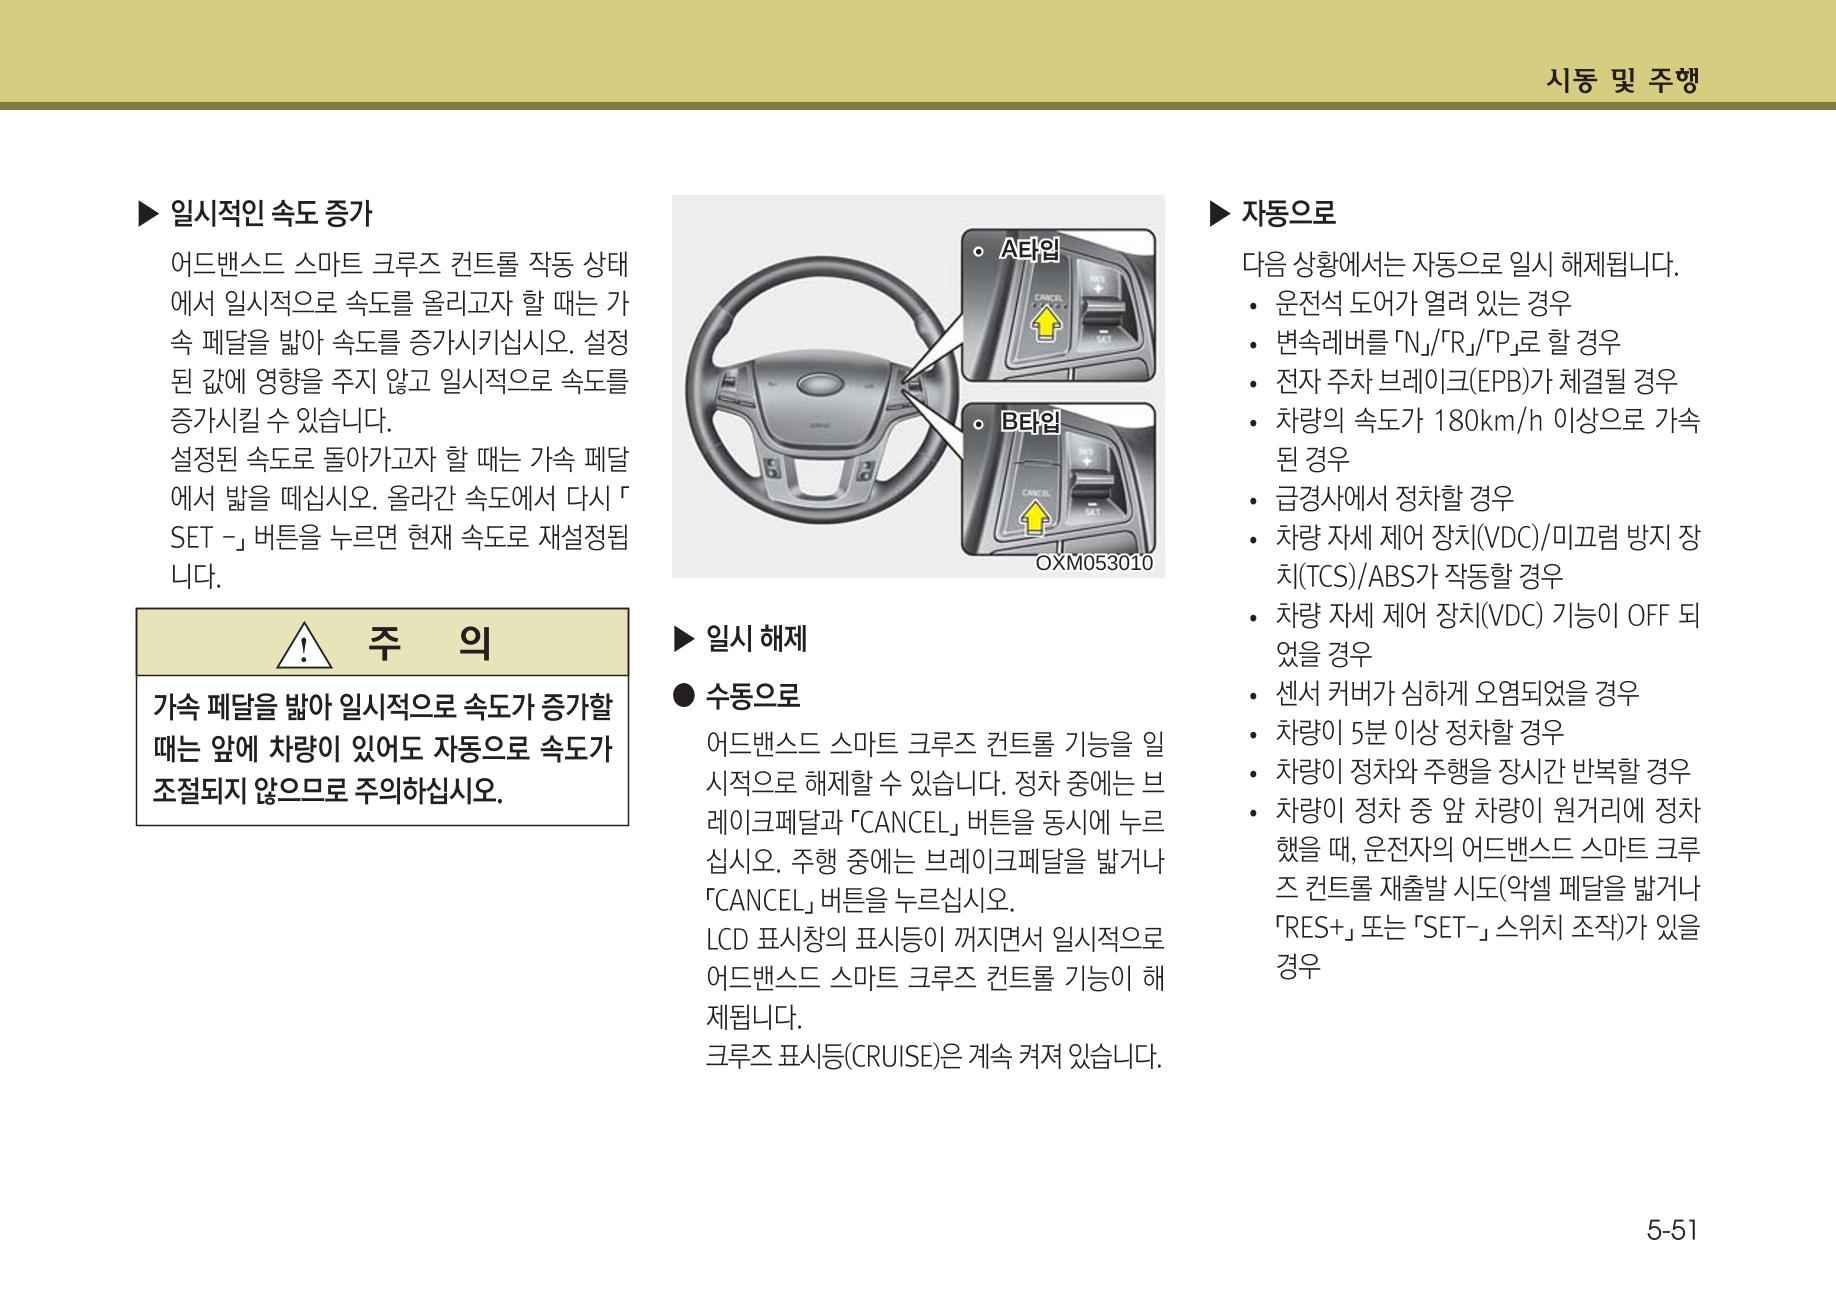Click the line 'CANCEL 버튼을 누르십시오.'
This screenshot has height=1309, width=1836.
[x=860, y=901]
